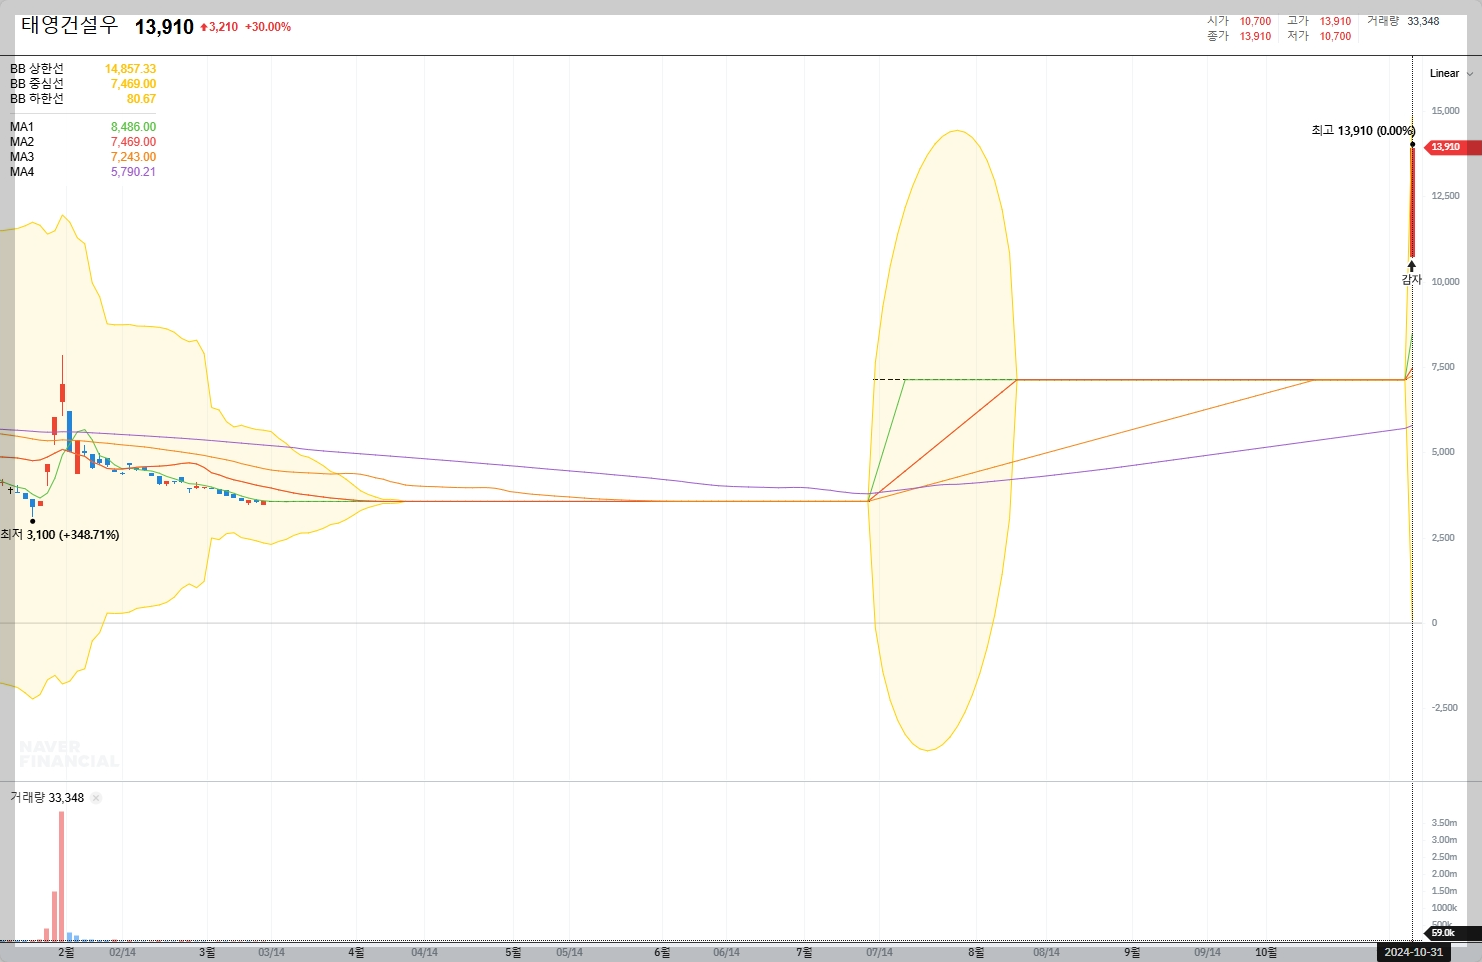Image resolution: width=1482 pixels, height=962 pixels.
Task: Click the 08/14 date on time axis
Action: 1046,952
